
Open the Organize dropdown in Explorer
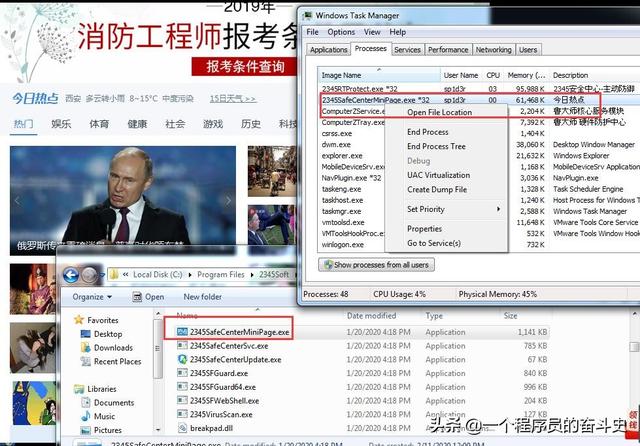pyautogui.click(x=92, y=297)
